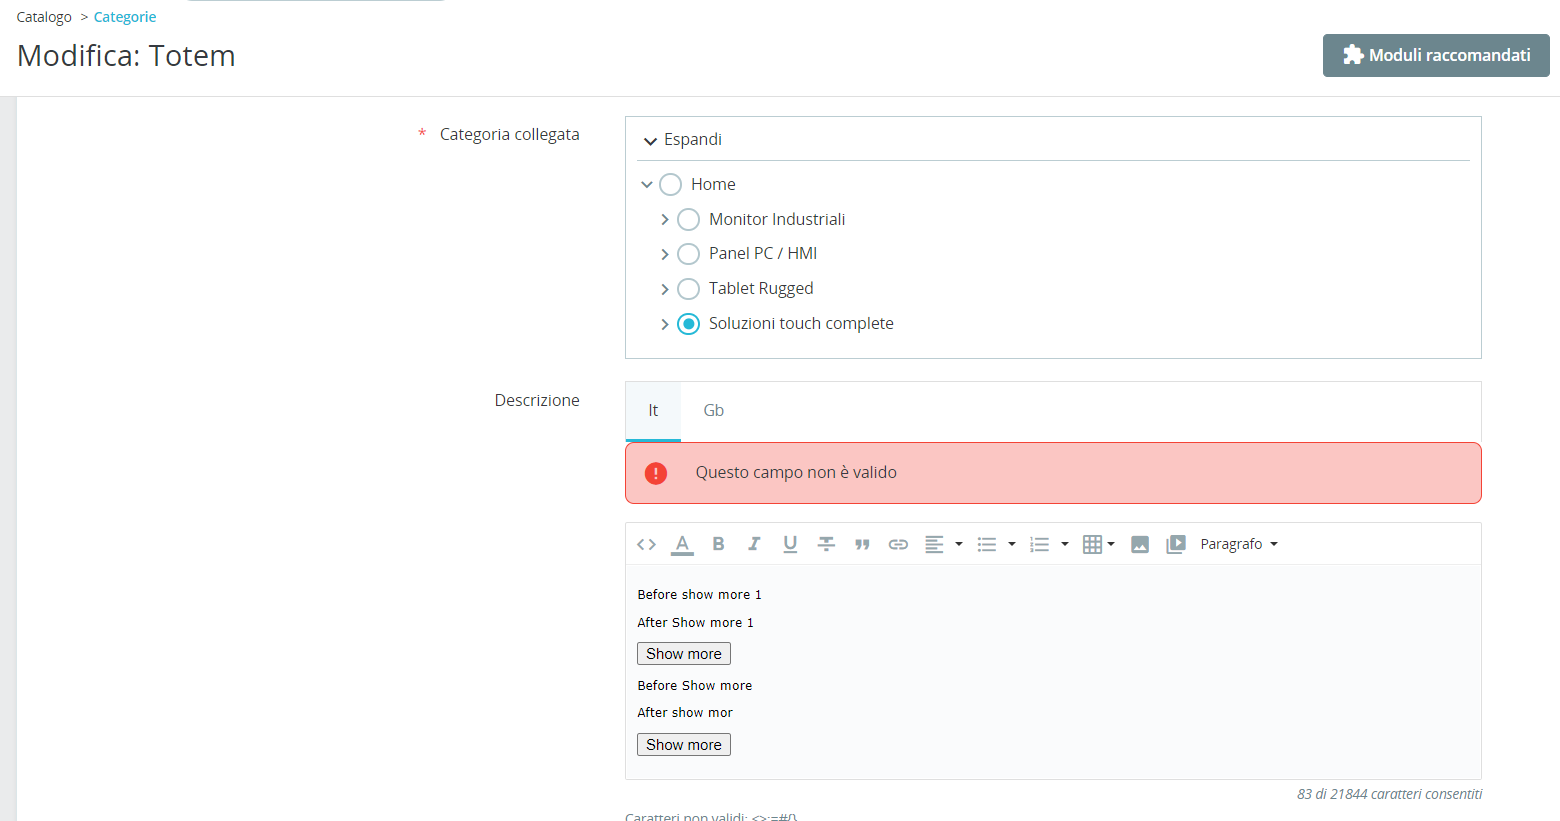
Task: Insert a media video in the editor
Action: coord(1176,544)
